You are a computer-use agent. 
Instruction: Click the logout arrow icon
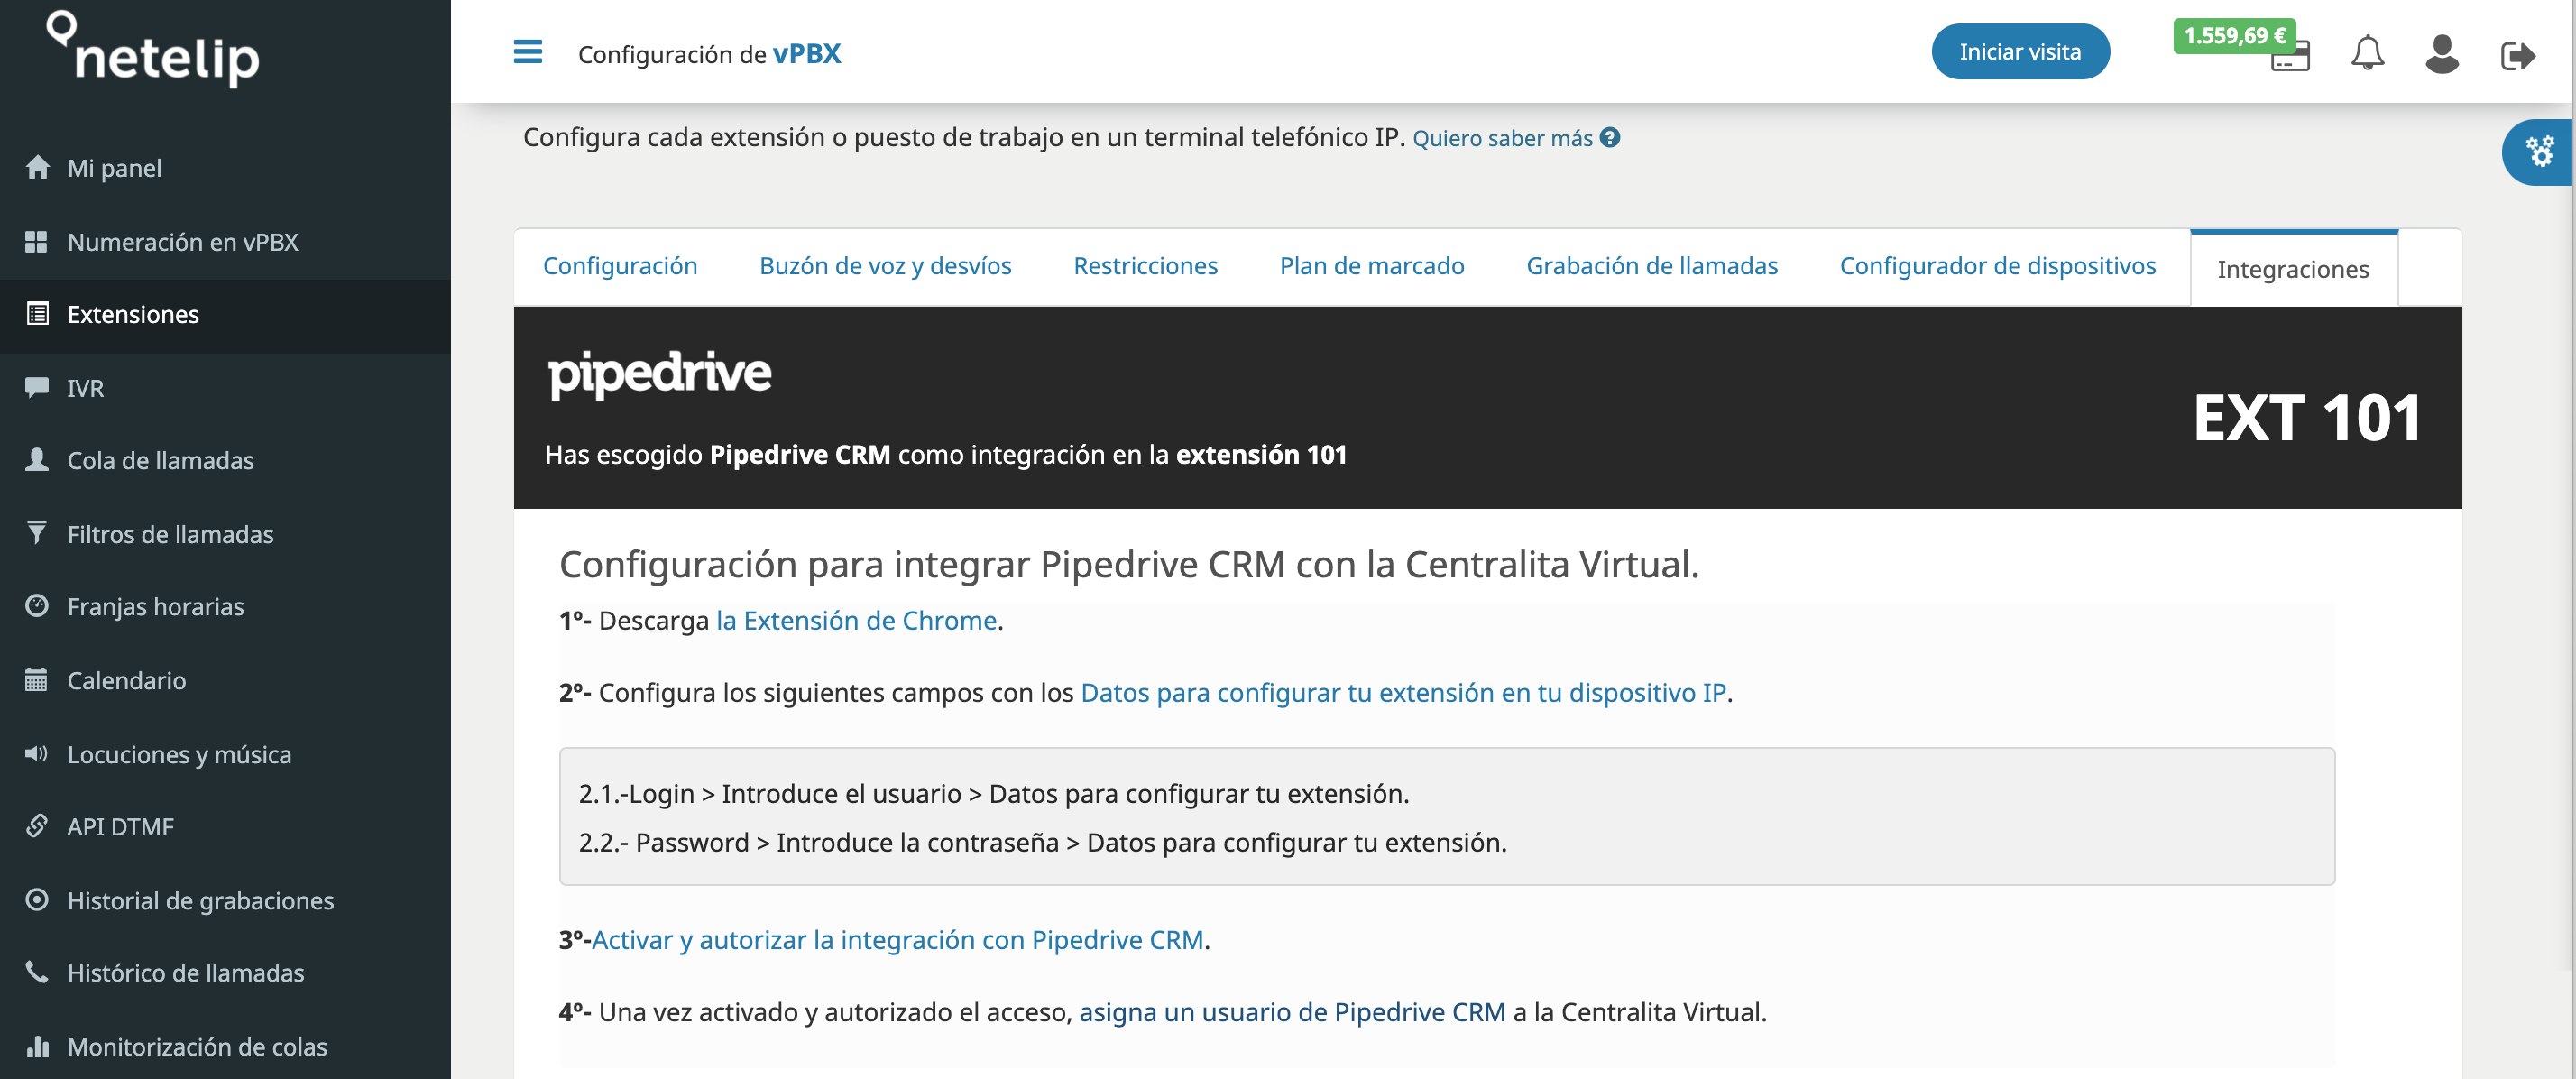2517,55
